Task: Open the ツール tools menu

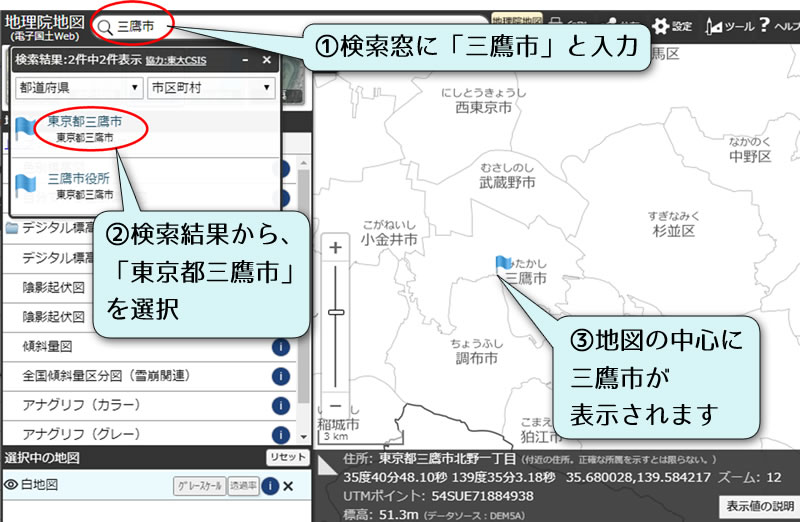Action: pos(730,26)
